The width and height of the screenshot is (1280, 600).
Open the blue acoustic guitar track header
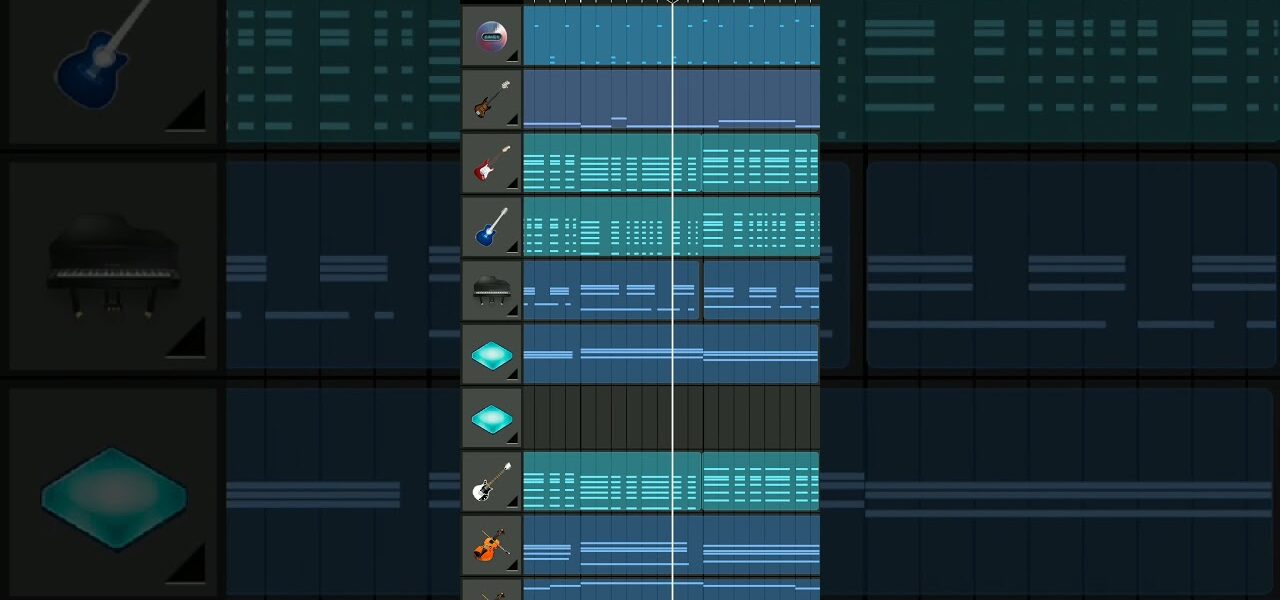(x=491, y=227)
